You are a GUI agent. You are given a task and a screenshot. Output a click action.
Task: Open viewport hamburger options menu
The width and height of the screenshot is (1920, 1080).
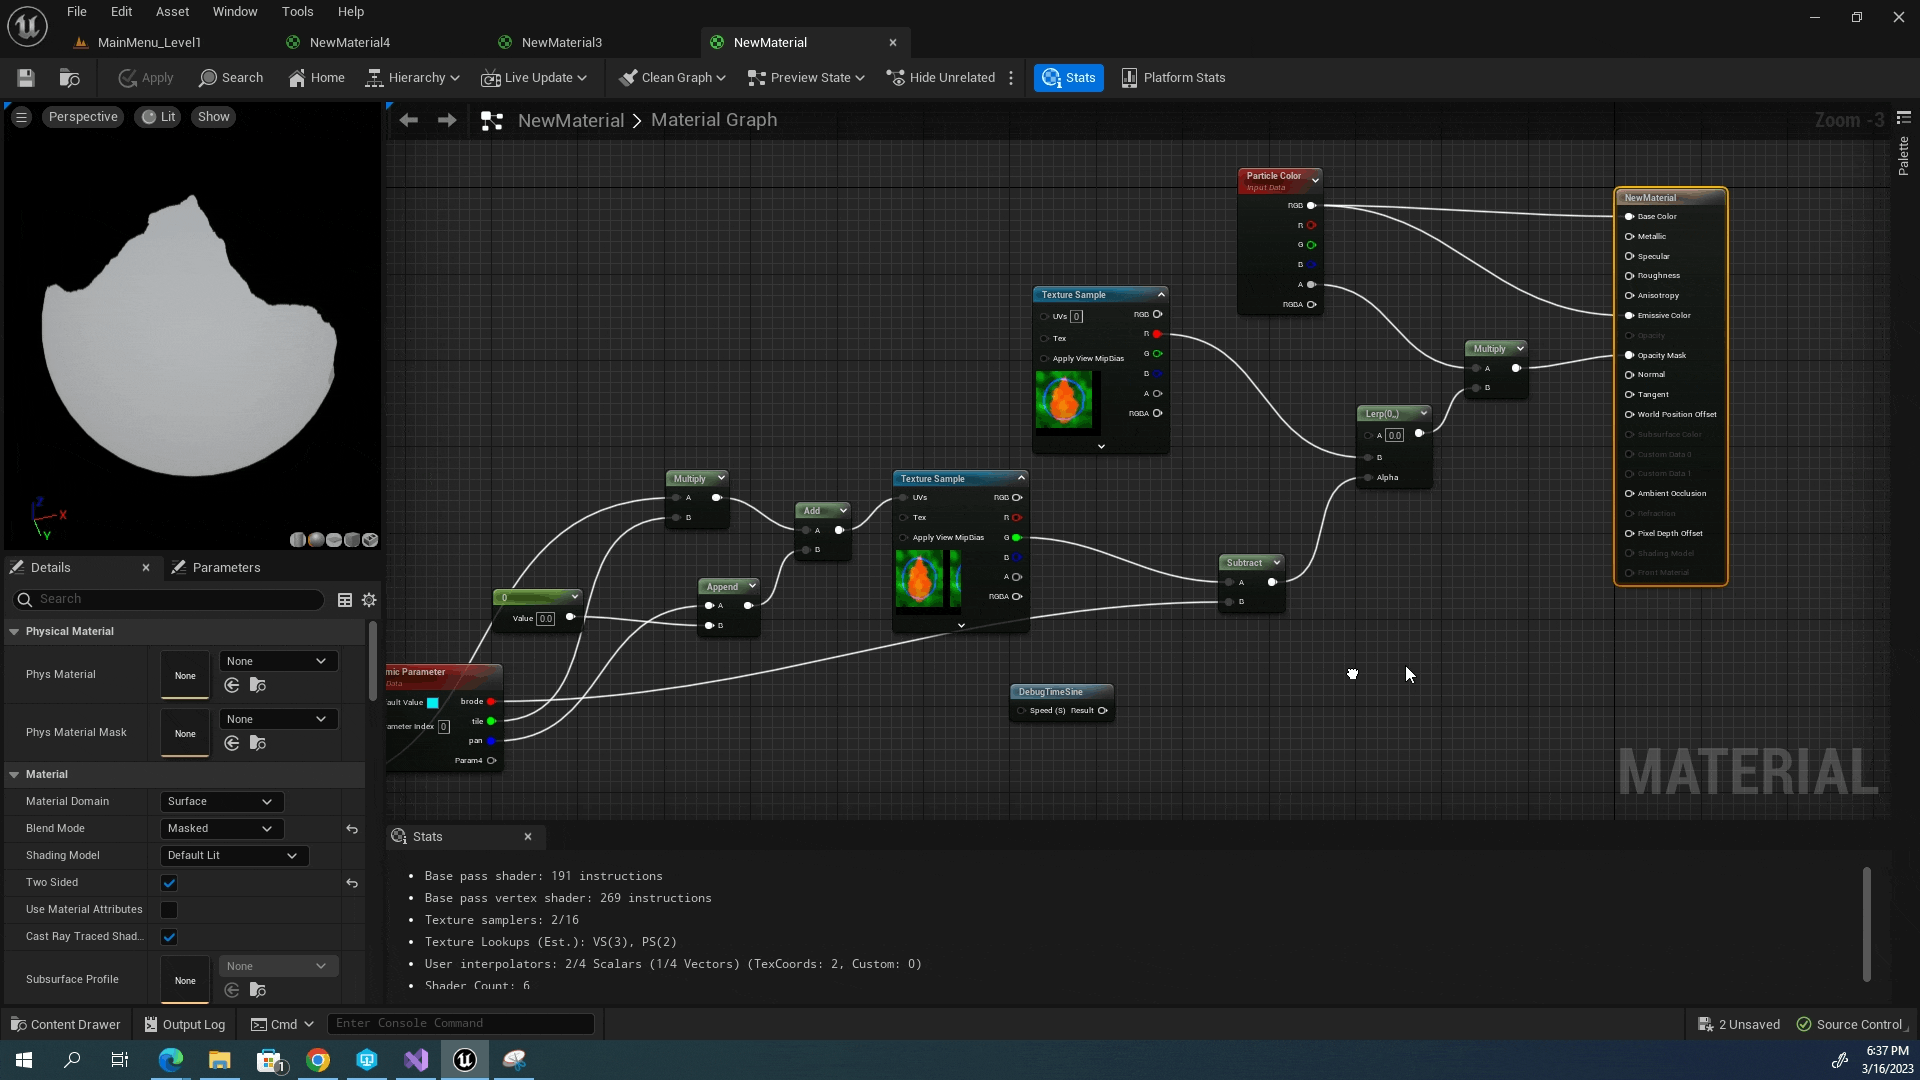pyautogui.click(x=21, y=117)
